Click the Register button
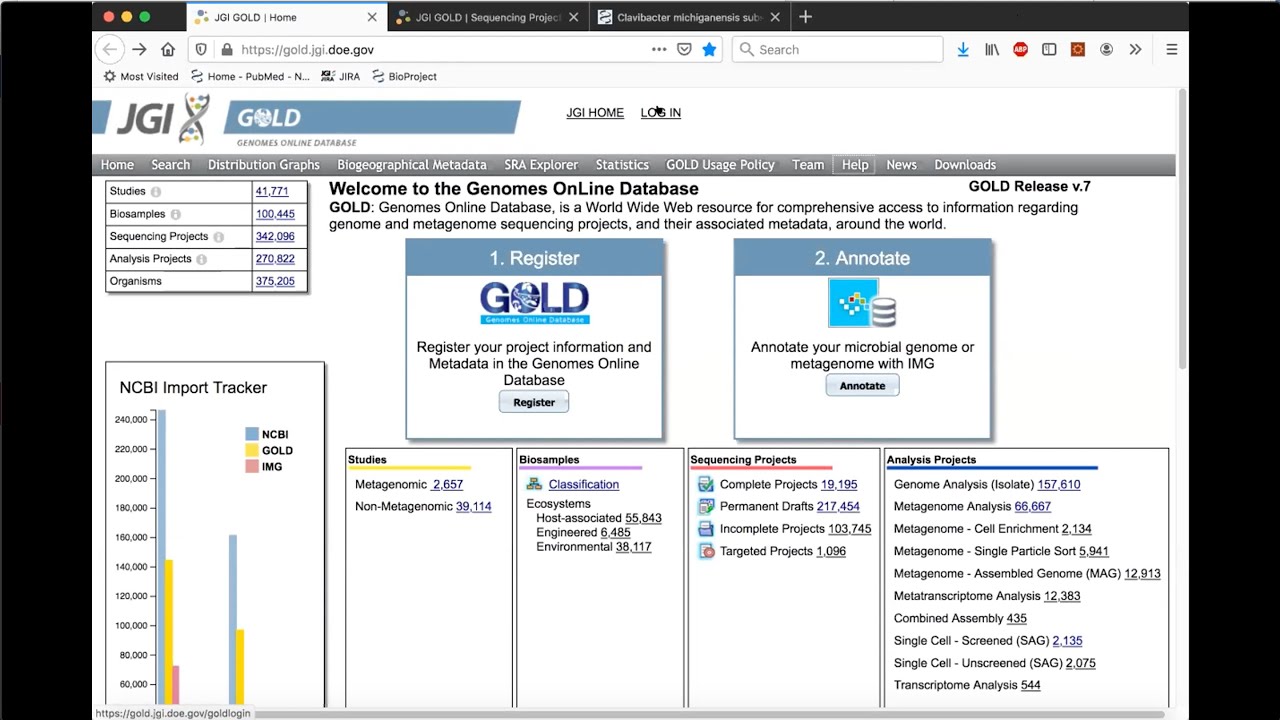Image resolution: width=1280 pixels, height=720 pixels. tap(534, 402)
